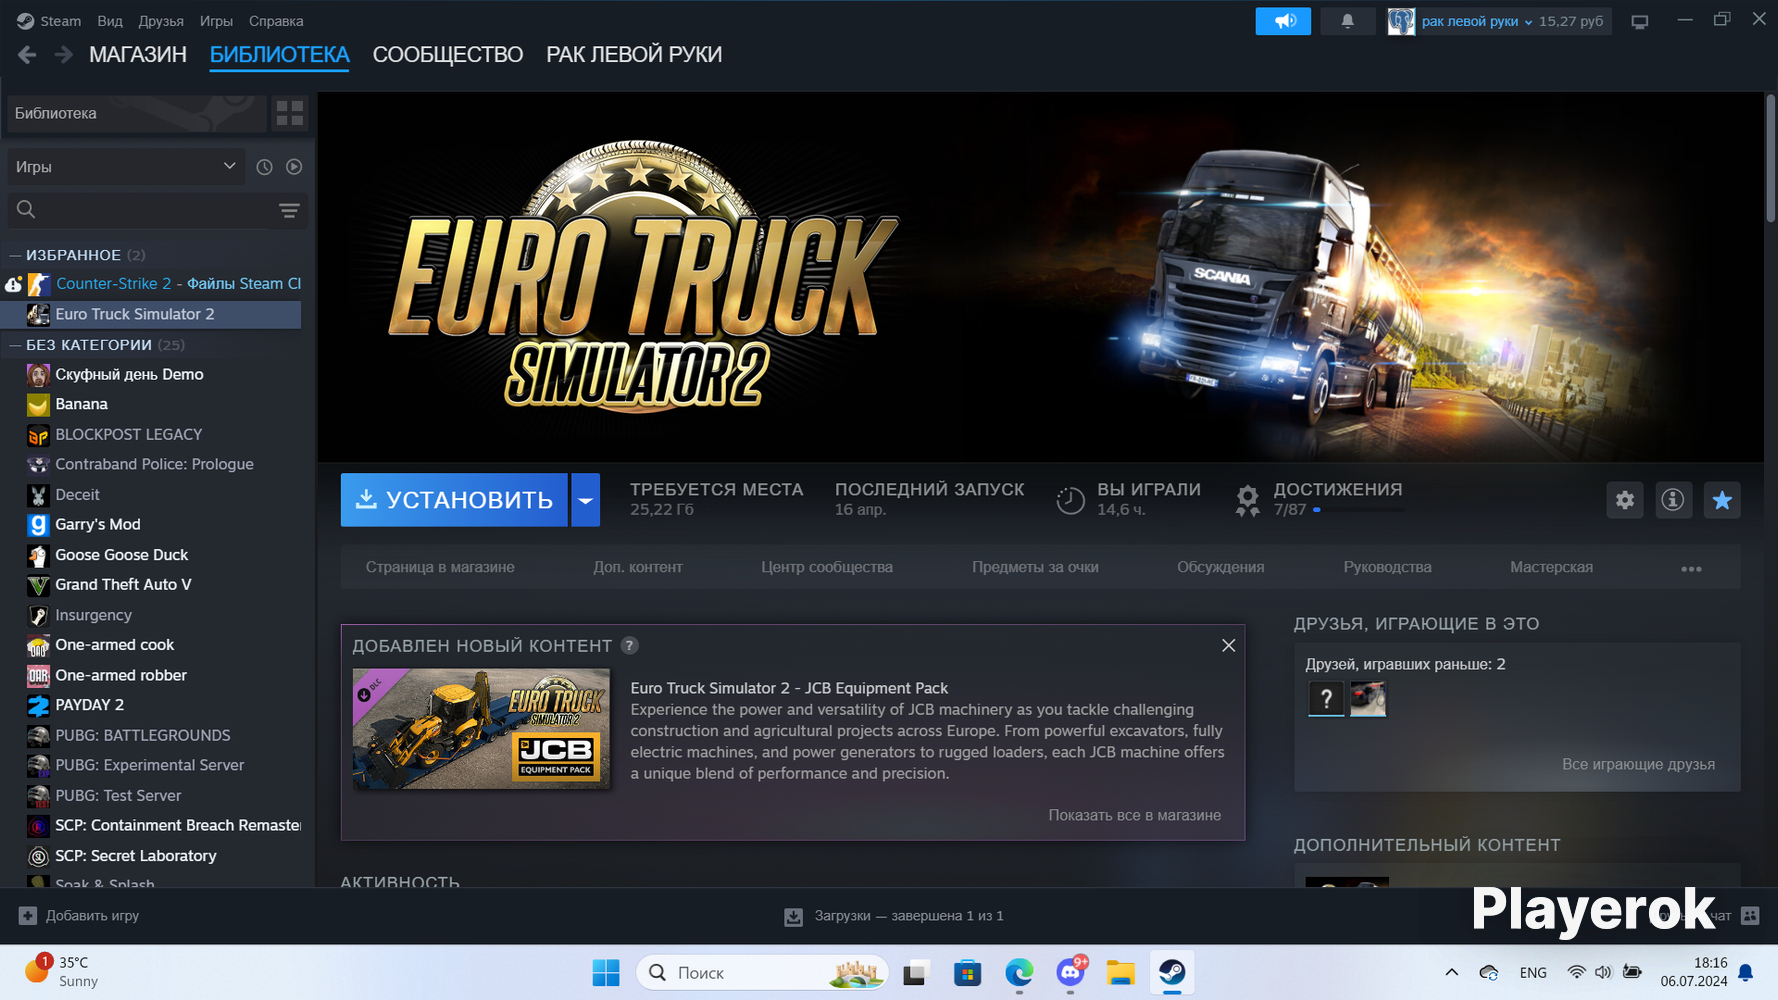Toggle ready-to-play filter icon

click(294, 167)
